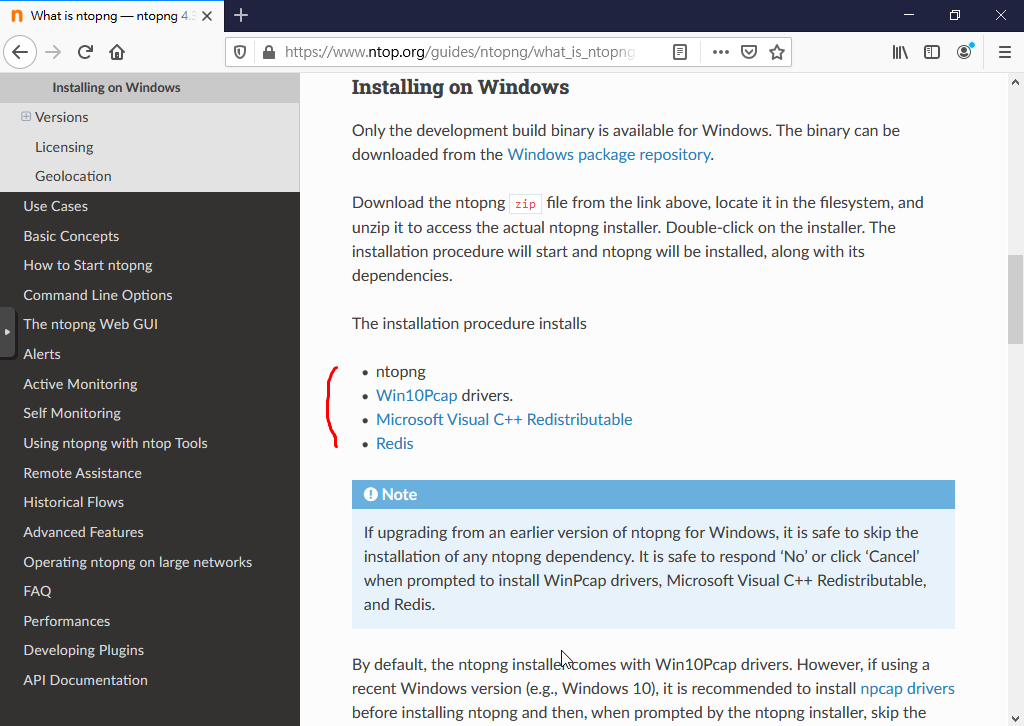The image size is (1024, 726).
Task: Open The ntopng Web GUI chapter
Action: (x=91, y=324)
